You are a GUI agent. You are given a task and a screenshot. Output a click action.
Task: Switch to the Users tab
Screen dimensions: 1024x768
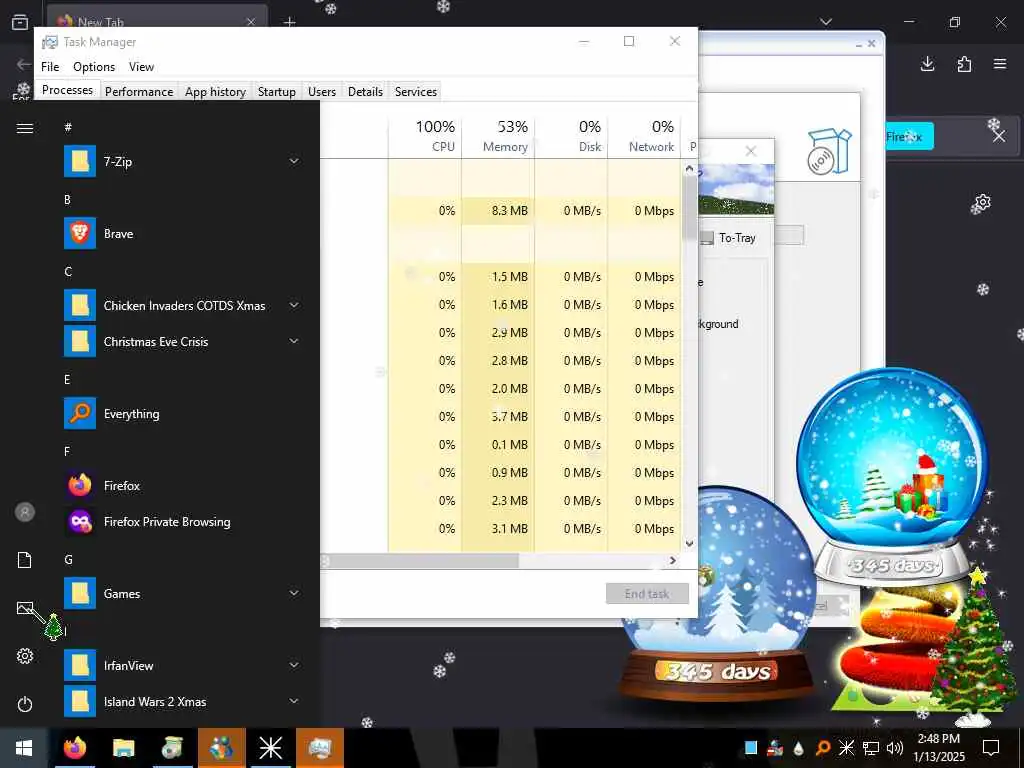click(x=322, y=91)
